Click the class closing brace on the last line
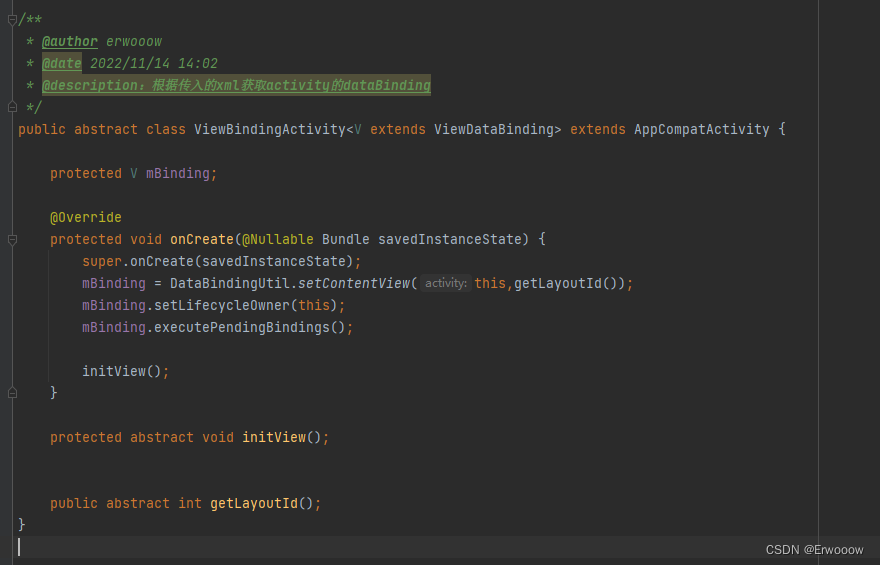Viewport: 880px width, 565px height. click(x=21, y=525)
